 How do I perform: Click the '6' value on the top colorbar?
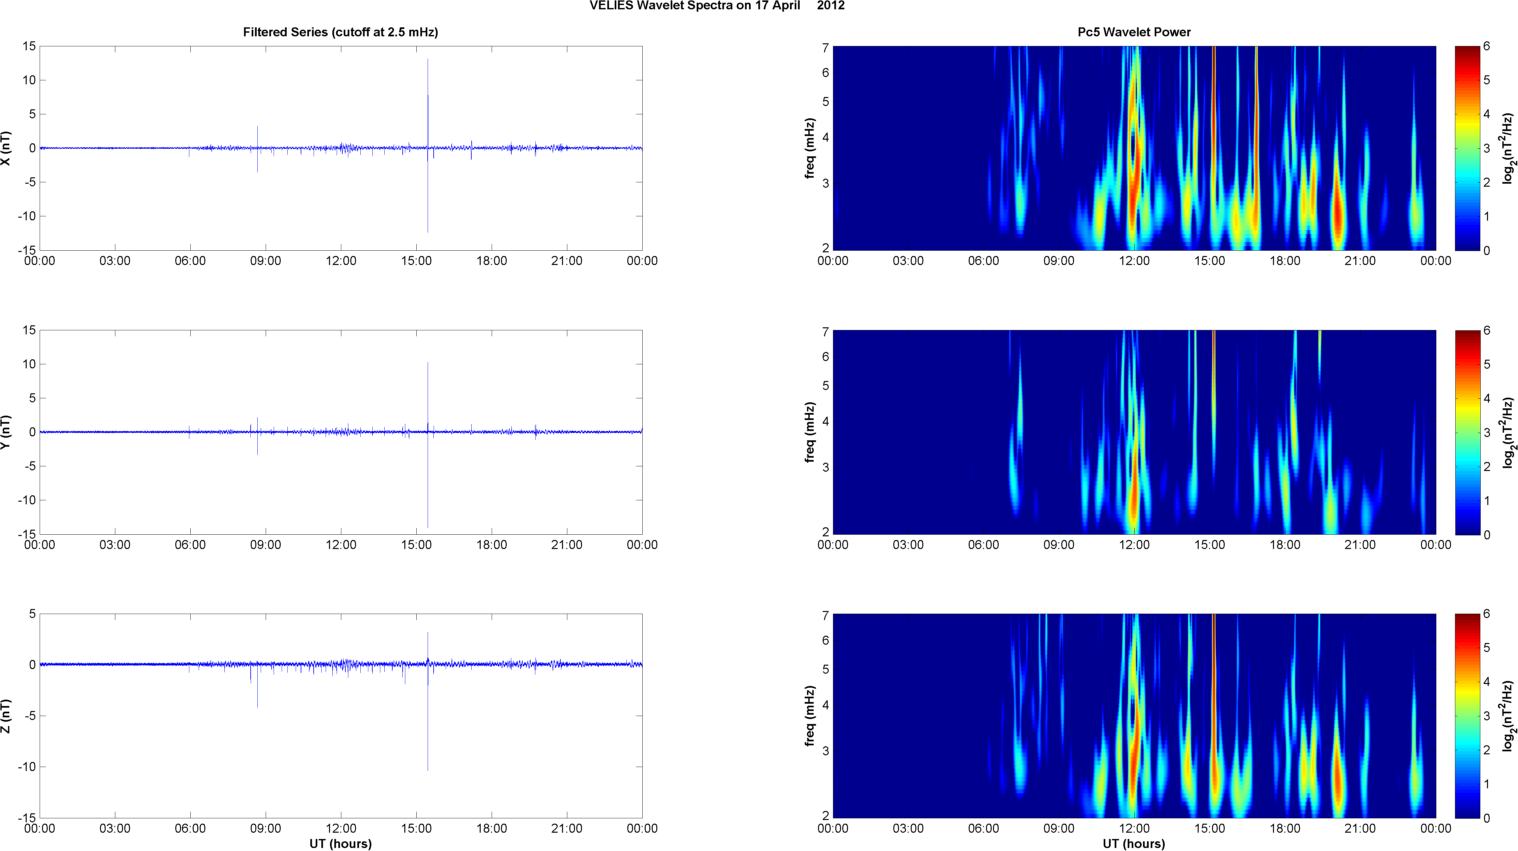(1487, 46)
